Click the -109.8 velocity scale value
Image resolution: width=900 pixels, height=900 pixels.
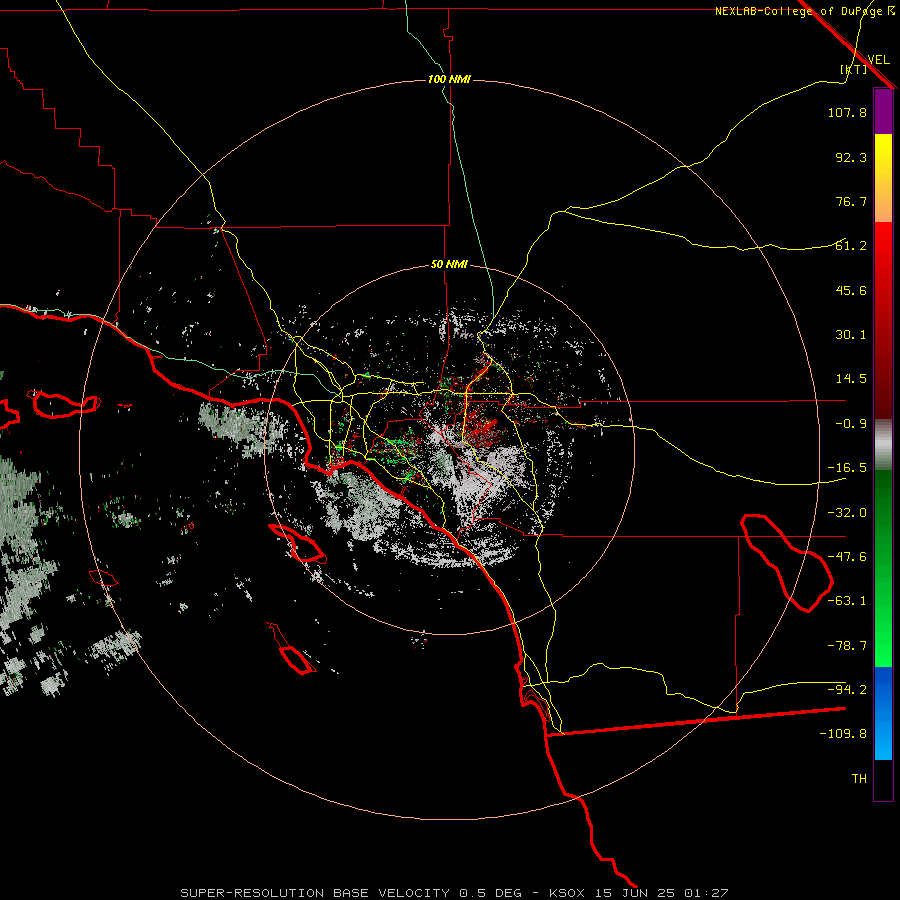point(843,734)
